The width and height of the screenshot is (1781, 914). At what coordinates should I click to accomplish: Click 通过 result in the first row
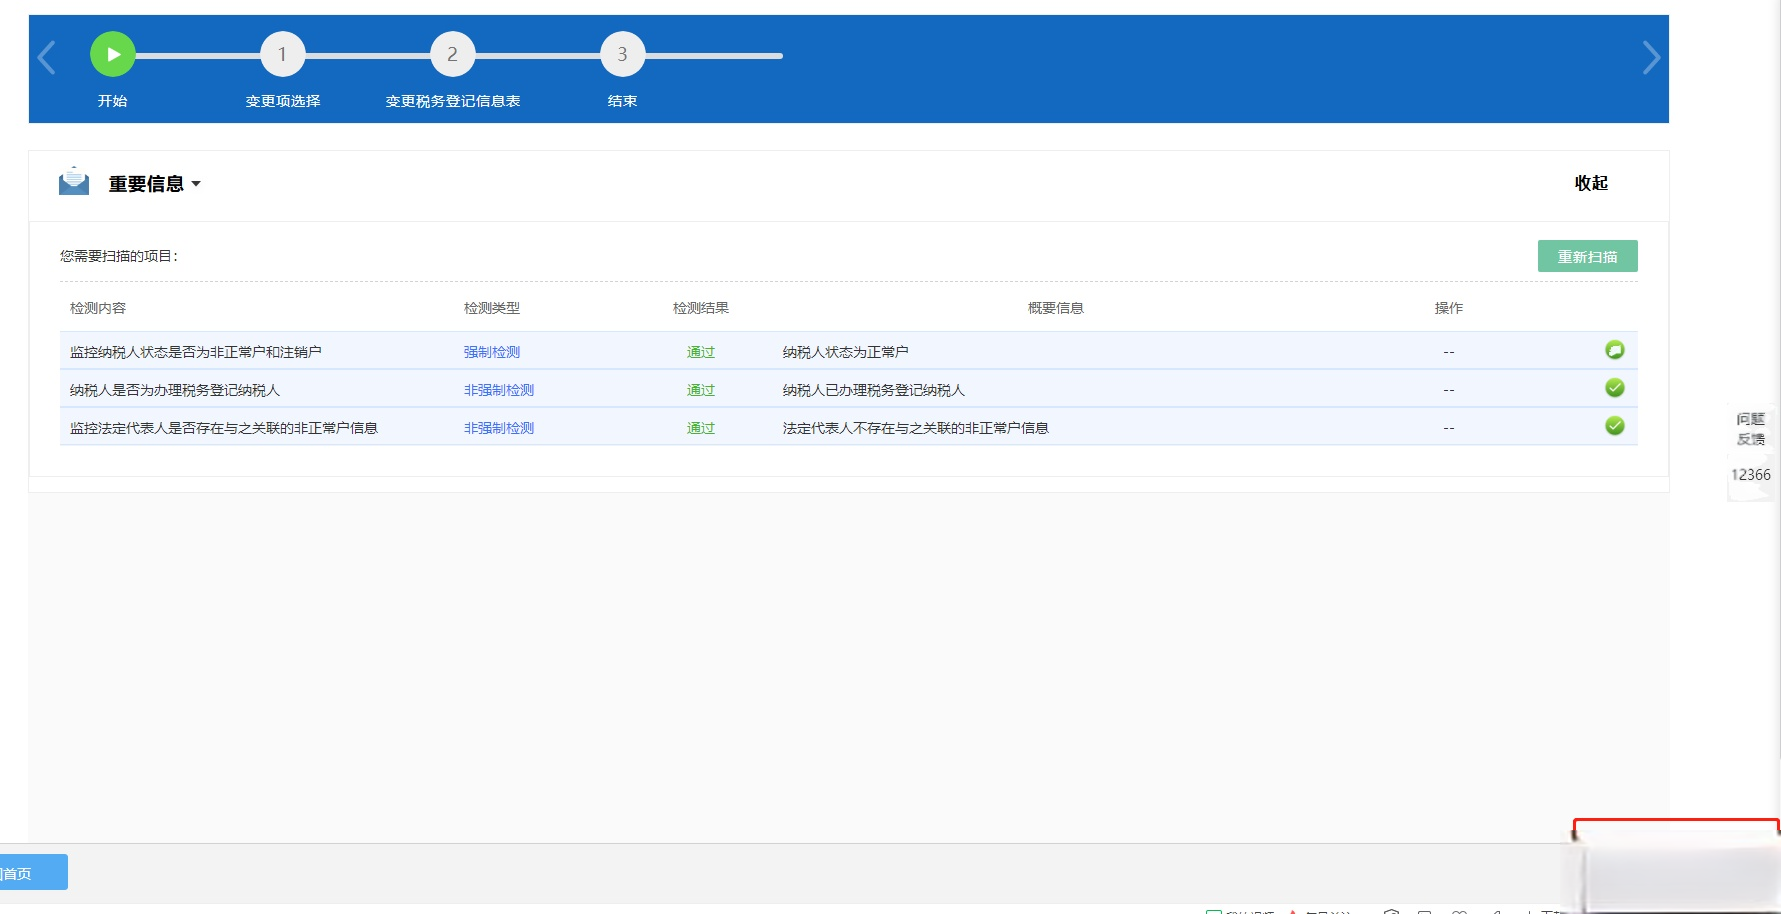point(700,352)
